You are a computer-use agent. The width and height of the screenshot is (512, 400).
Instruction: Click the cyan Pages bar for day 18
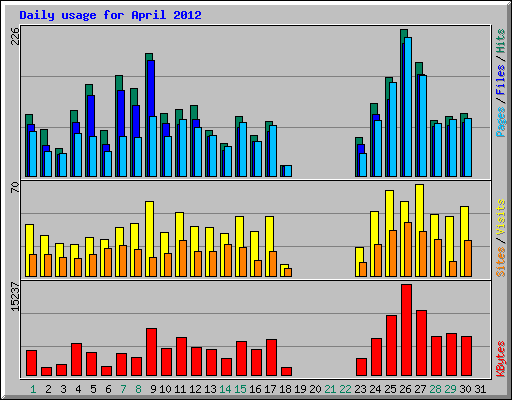click(x=288, y=171)
